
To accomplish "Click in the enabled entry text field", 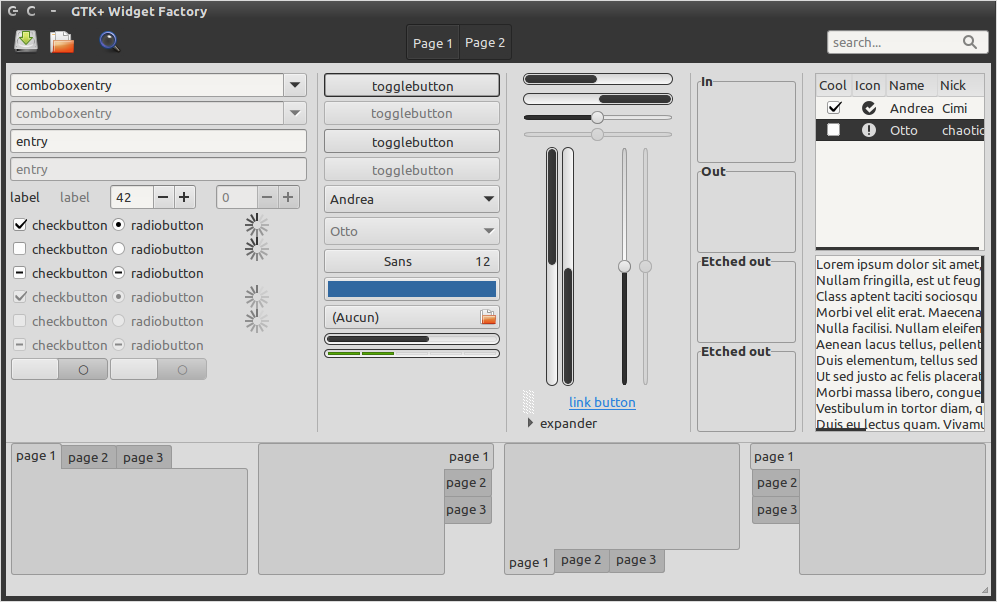I will 158,141.
